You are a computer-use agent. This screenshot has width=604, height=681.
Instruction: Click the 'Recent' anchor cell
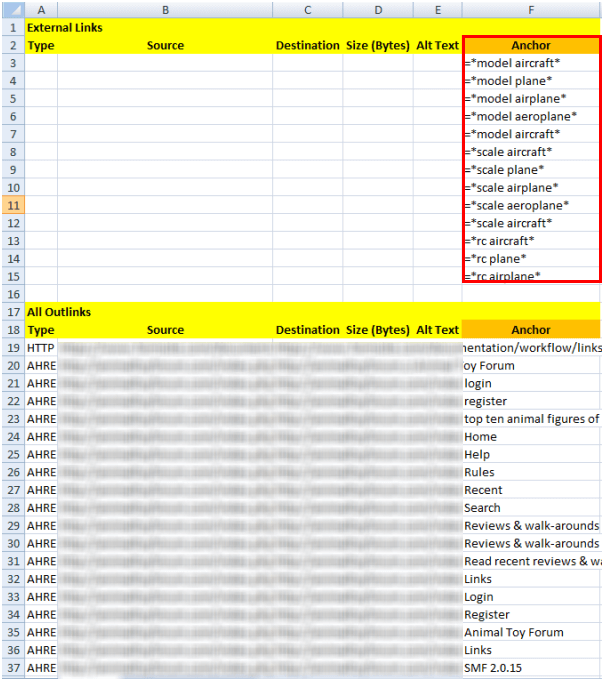[x=531, y=490]
